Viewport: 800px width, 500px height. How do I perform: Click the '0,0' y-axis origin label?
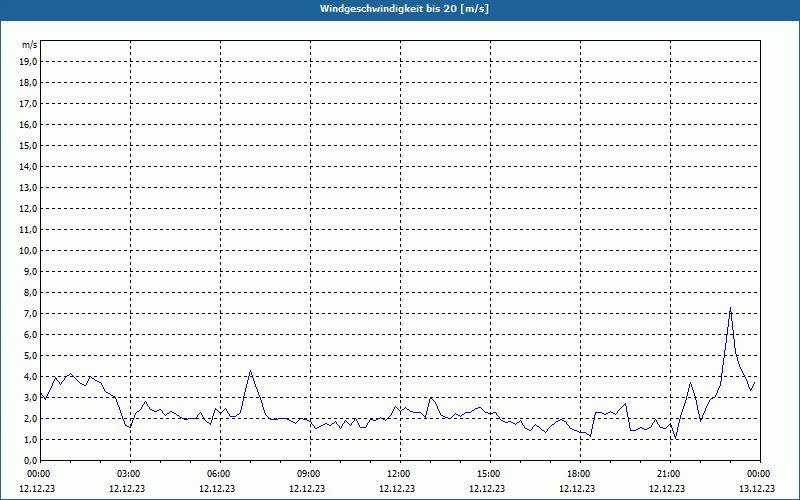pyautogui.click(x=30, y=460)
